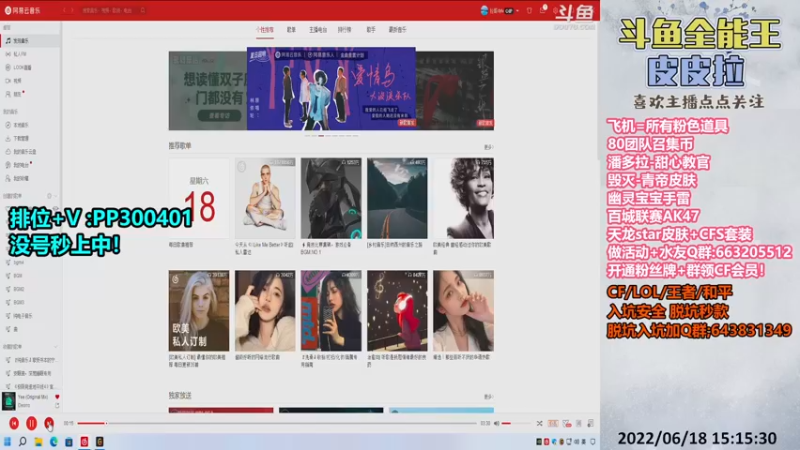This screenshot has height=450, width=800.
Task: Switch to the 歌单 tab
Action: click(291, 30)
